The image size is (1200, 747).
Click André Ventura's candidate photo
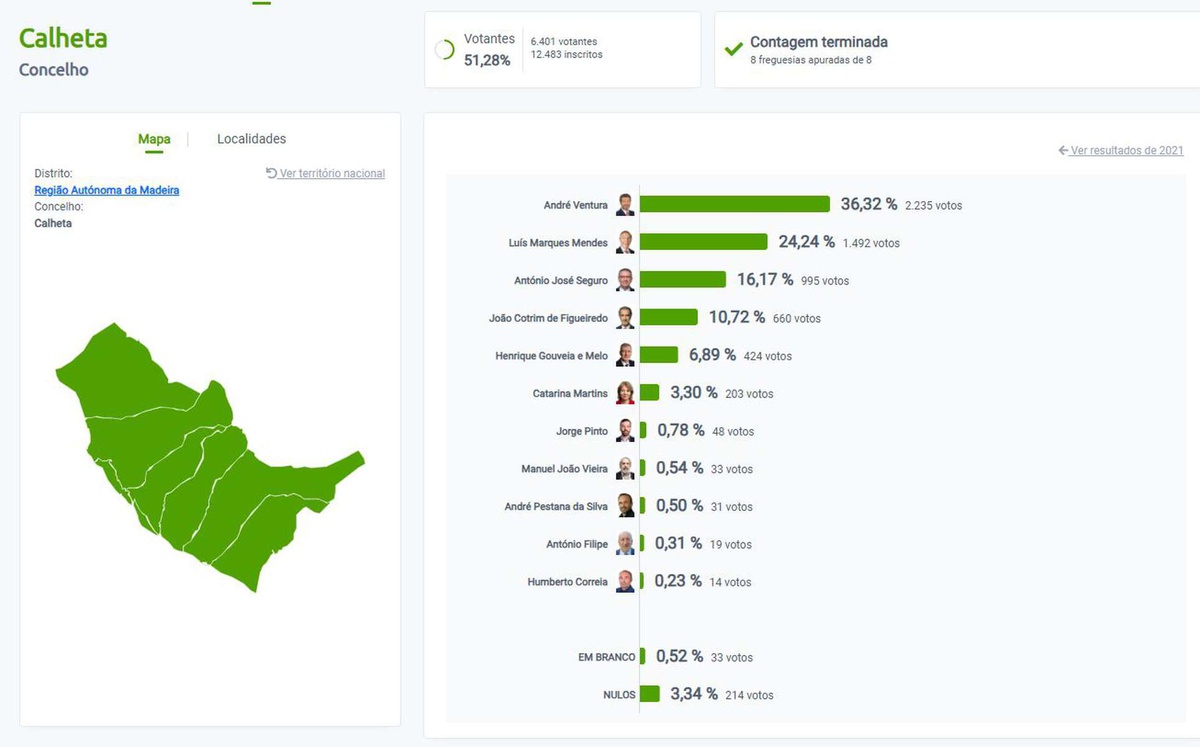pos(625,205)
